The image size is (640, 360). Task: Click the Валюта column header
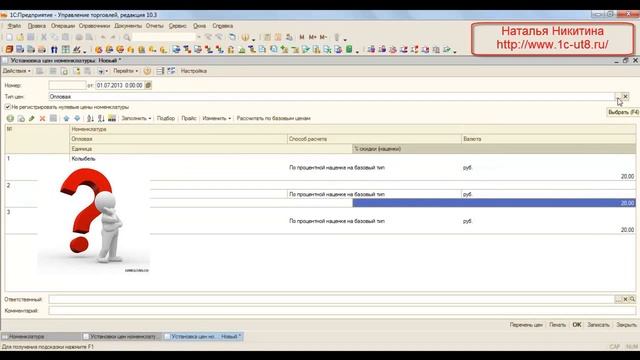click(x=548, y=139)
